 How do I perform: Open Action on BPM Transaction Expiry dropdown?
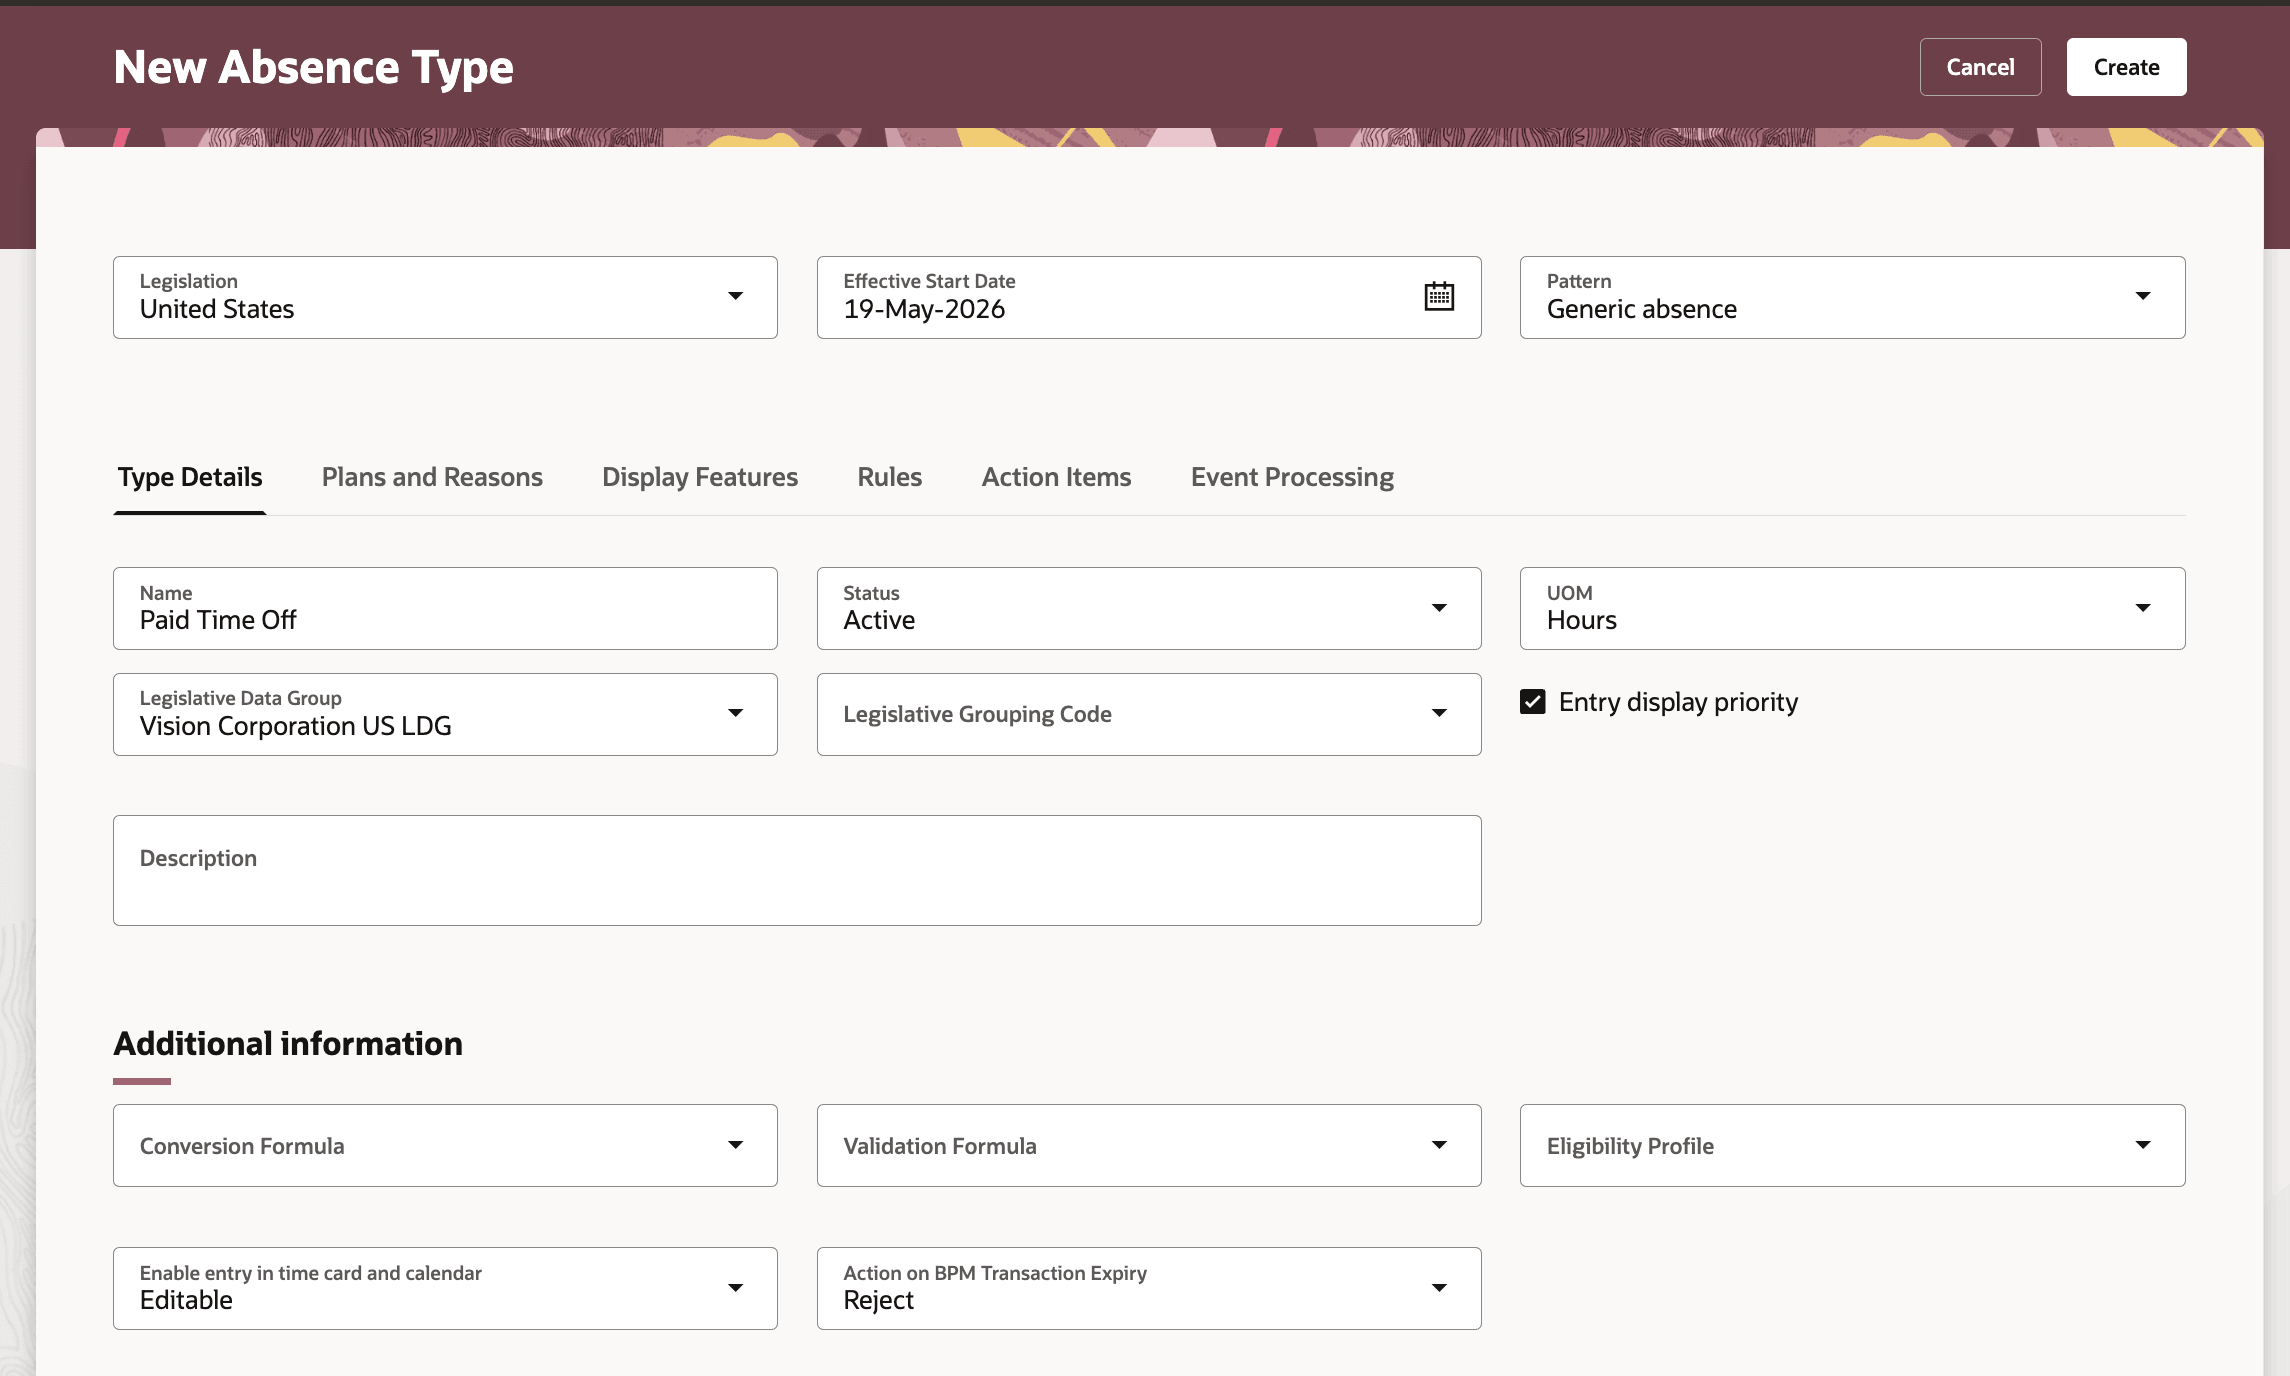[x=1439, y=1288]
